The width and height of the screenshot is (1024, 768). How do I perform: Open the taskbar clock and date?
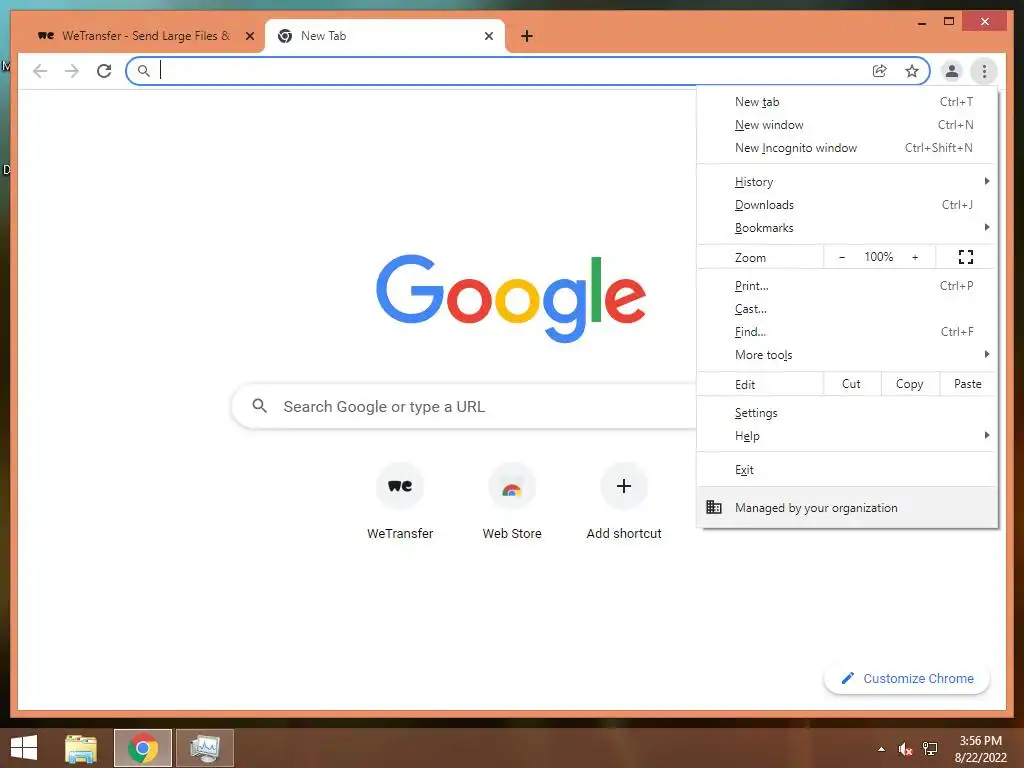(980, 749)
